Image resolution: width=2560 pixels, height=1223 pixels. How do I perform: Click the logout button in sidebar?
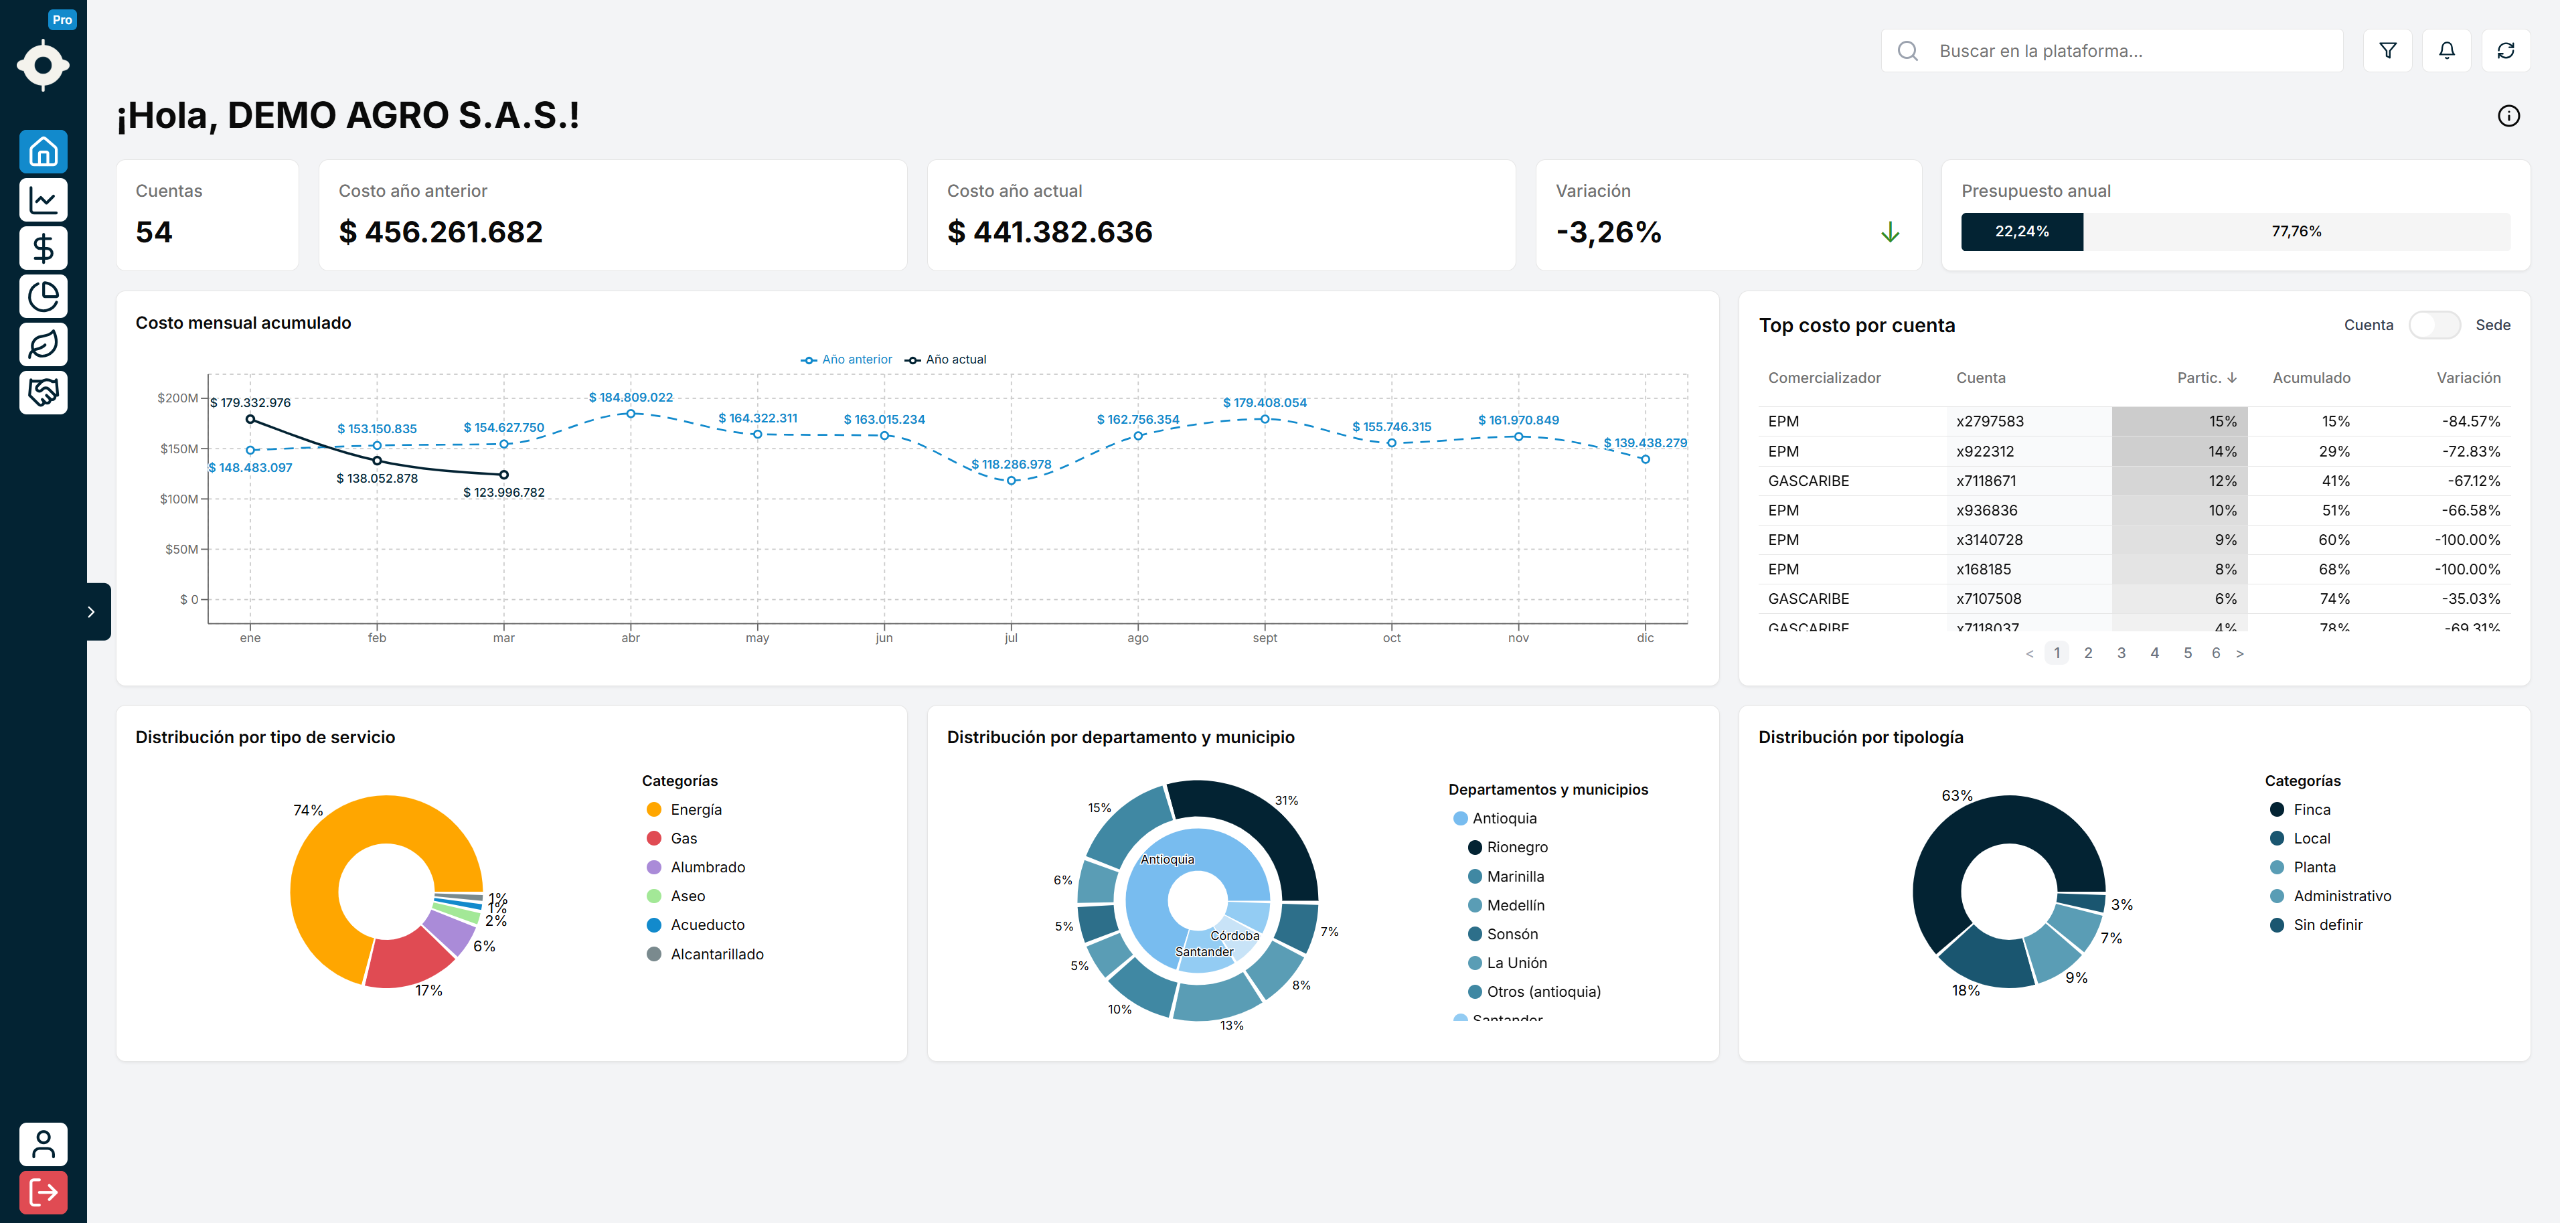coord(43,1192)
